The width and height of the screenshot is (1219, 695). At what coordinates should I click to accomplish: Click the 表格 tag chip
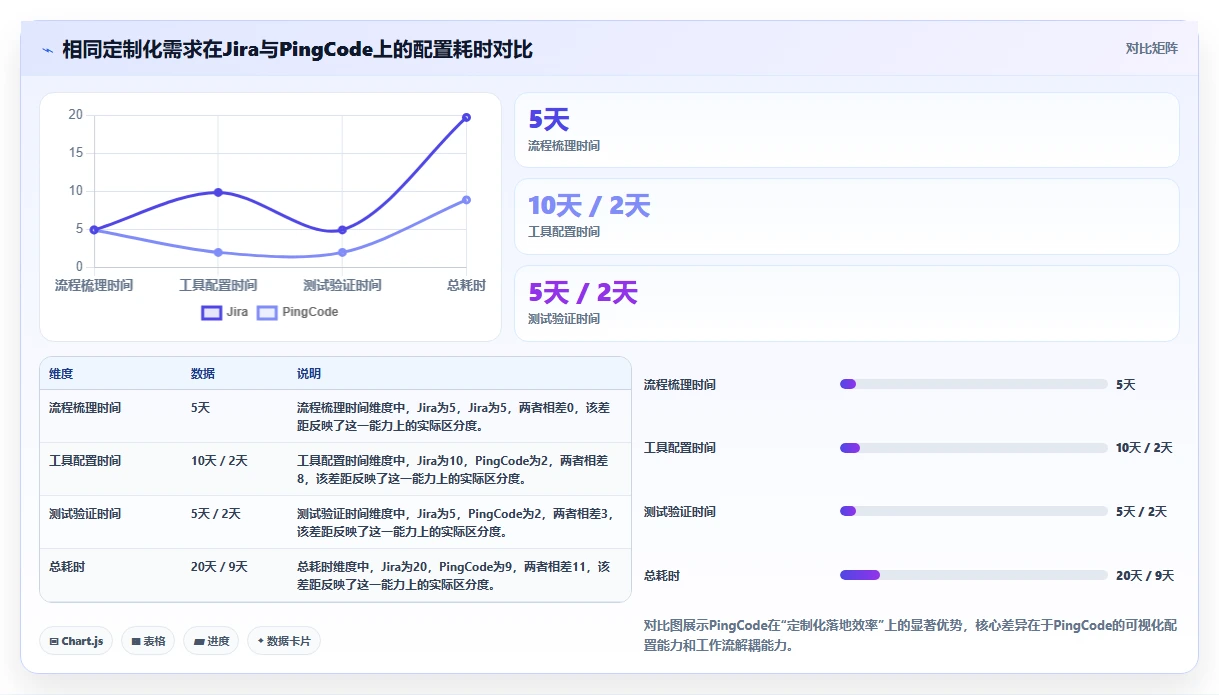tap(148, 641)
